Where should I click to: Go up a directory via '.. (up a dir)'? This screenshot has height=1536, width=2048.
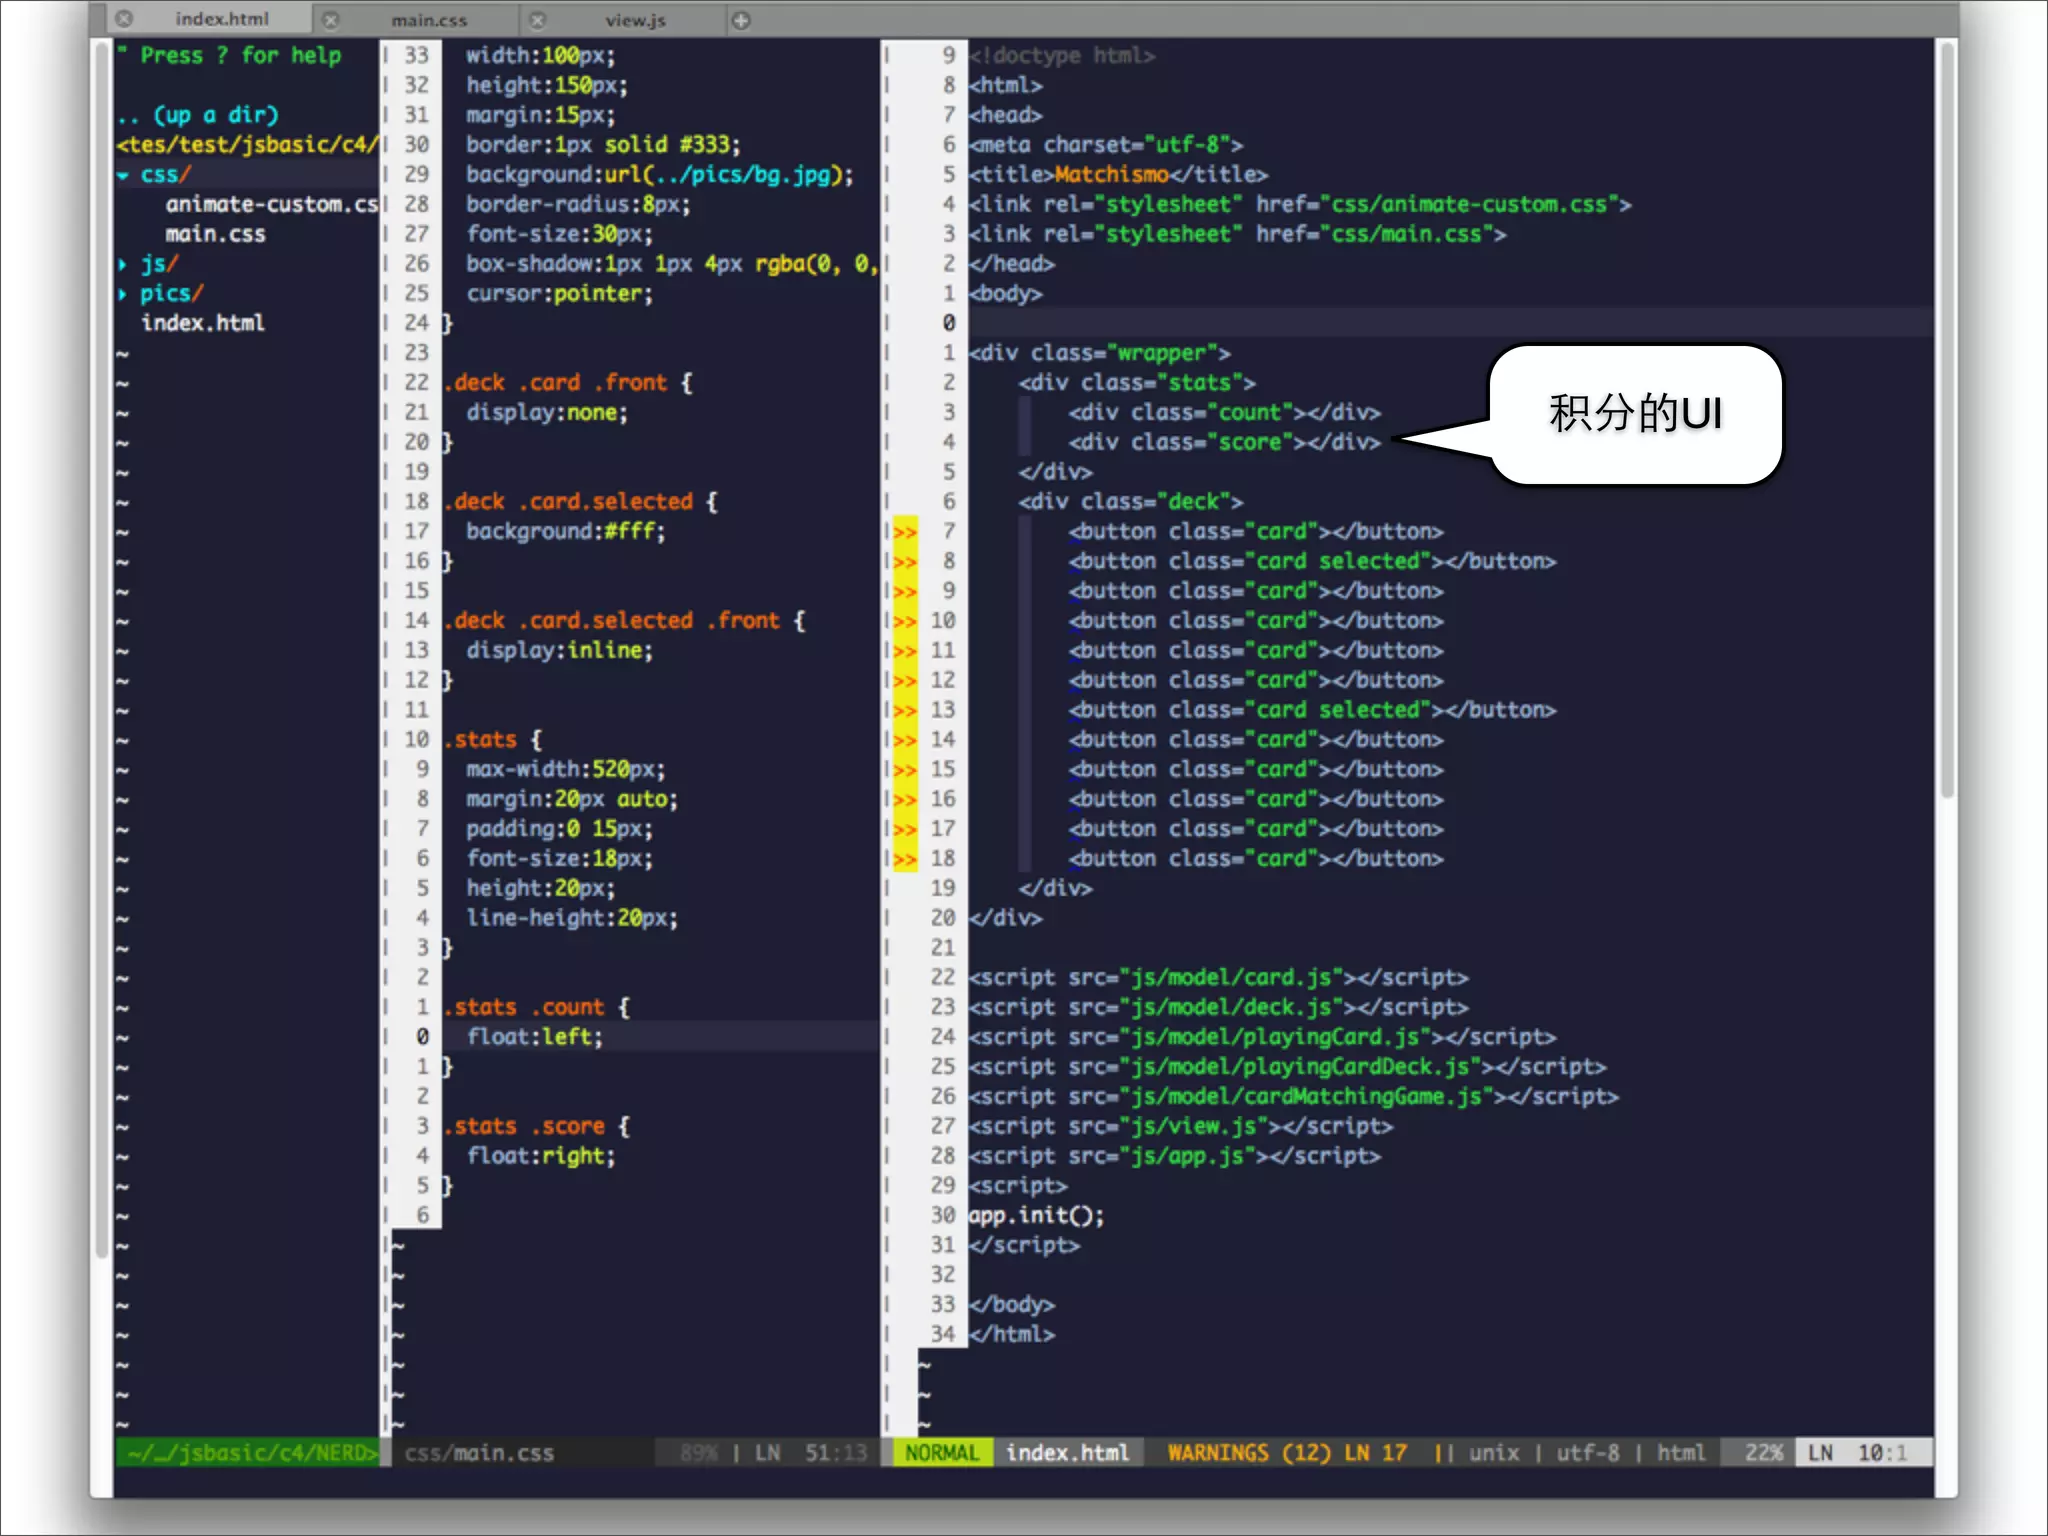coord(198,115)
